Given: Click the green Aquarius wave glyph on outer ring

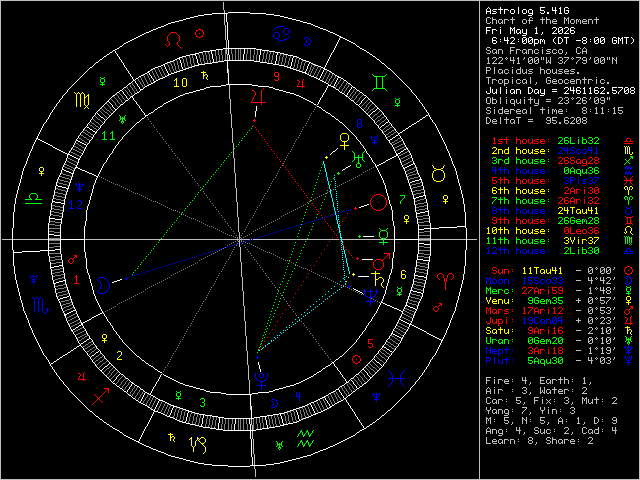Looking at the screenshot, I should pyautogui.click(x=305, y=438).
